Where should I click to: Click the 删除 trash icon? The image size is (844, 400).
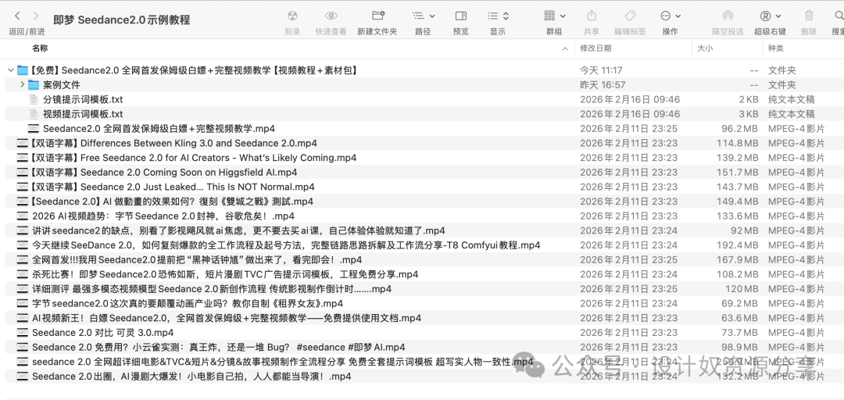pos(809,16)
